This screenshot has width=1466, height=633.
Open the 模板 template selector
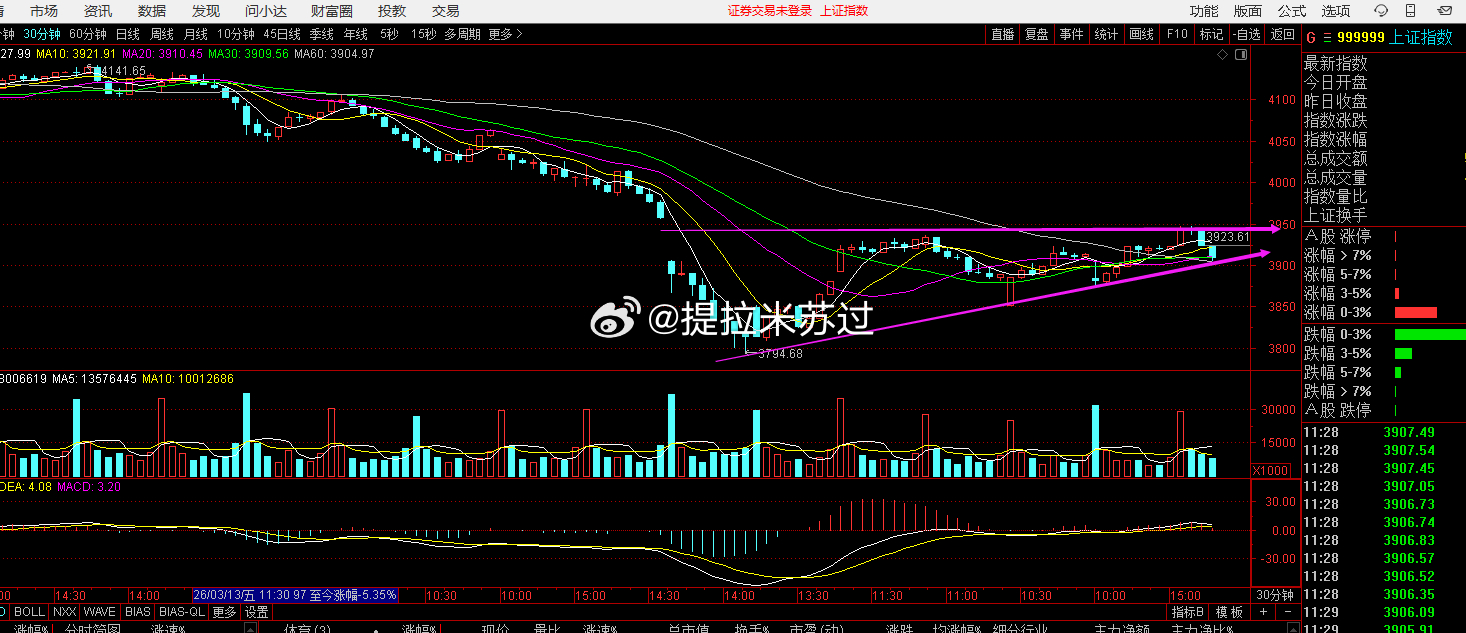coord(1229,611)
